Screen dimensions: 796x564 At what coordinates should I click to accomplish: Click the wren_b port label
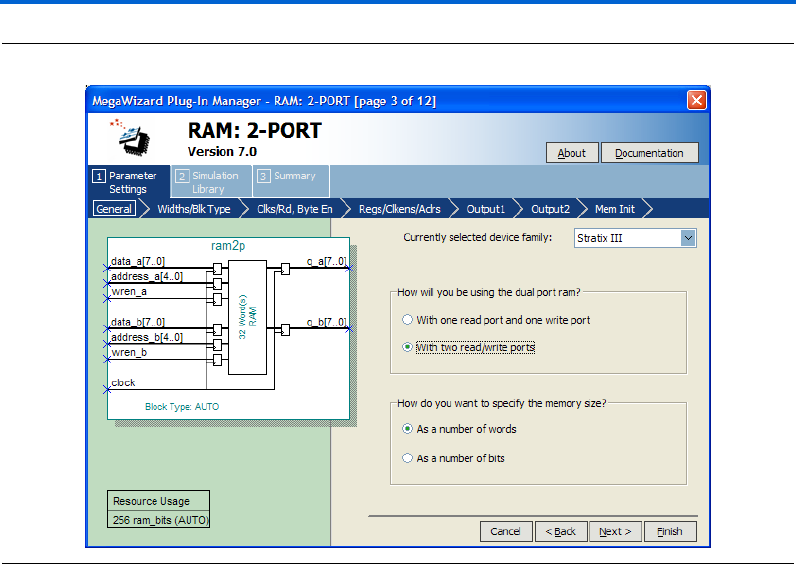129,352
